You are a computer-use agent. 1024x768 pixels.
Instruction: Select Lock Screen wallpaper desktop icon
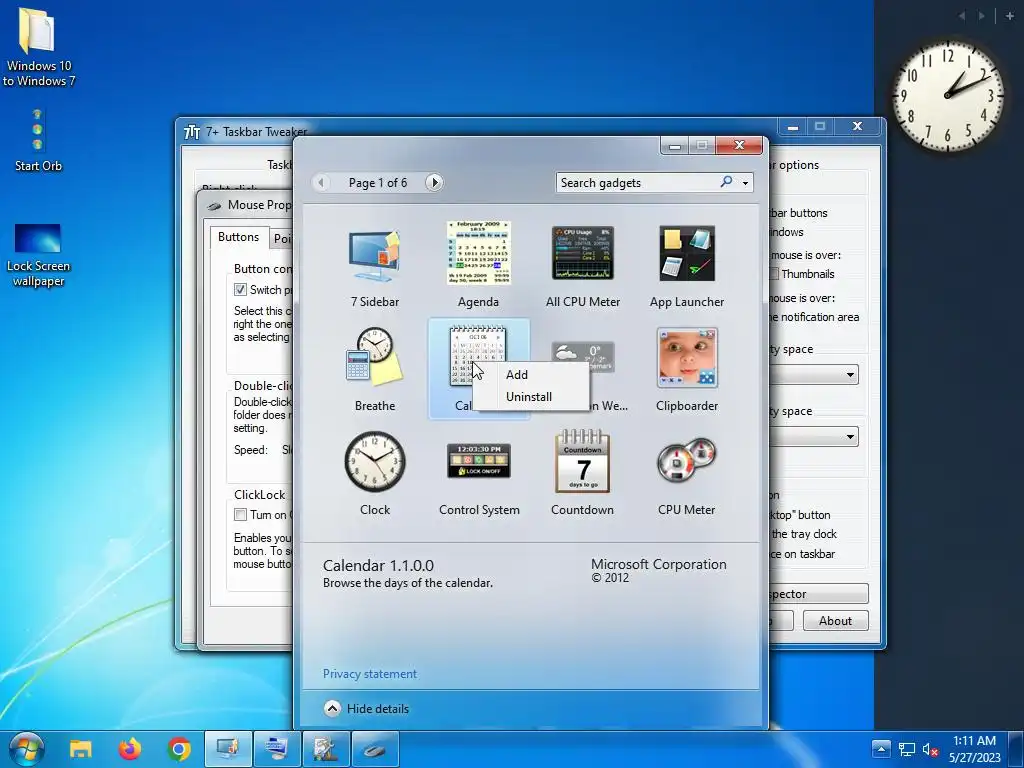[x=38, y=255]
